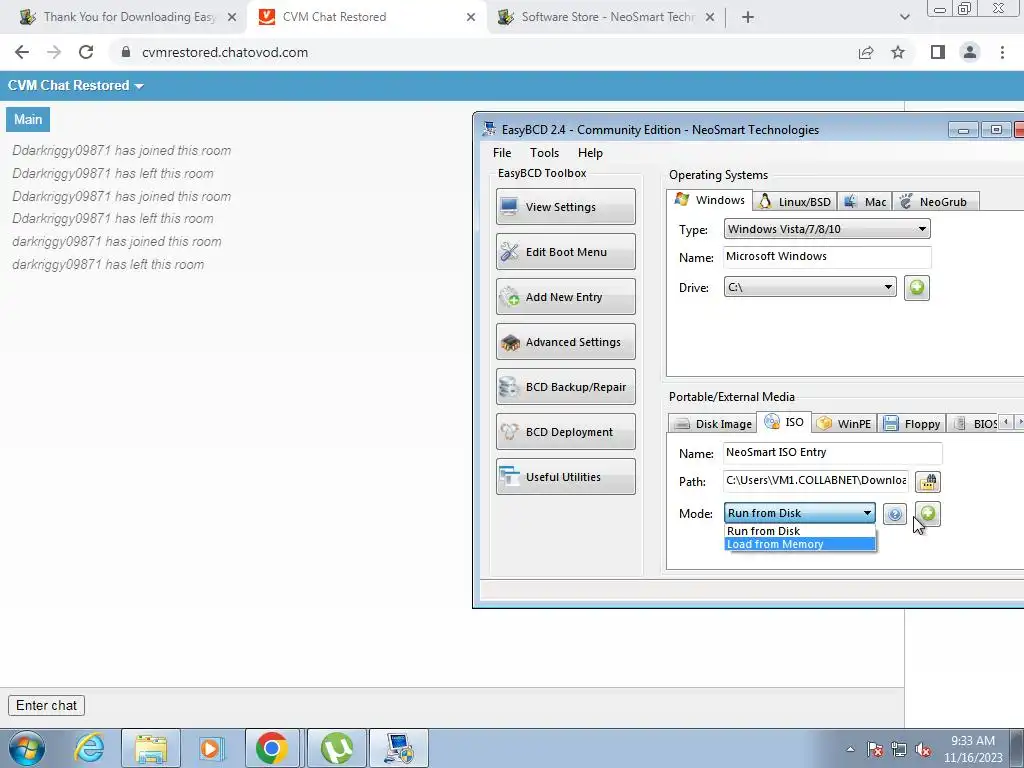
Task: Open the Add New Entry section
Action: click(566, 296)
